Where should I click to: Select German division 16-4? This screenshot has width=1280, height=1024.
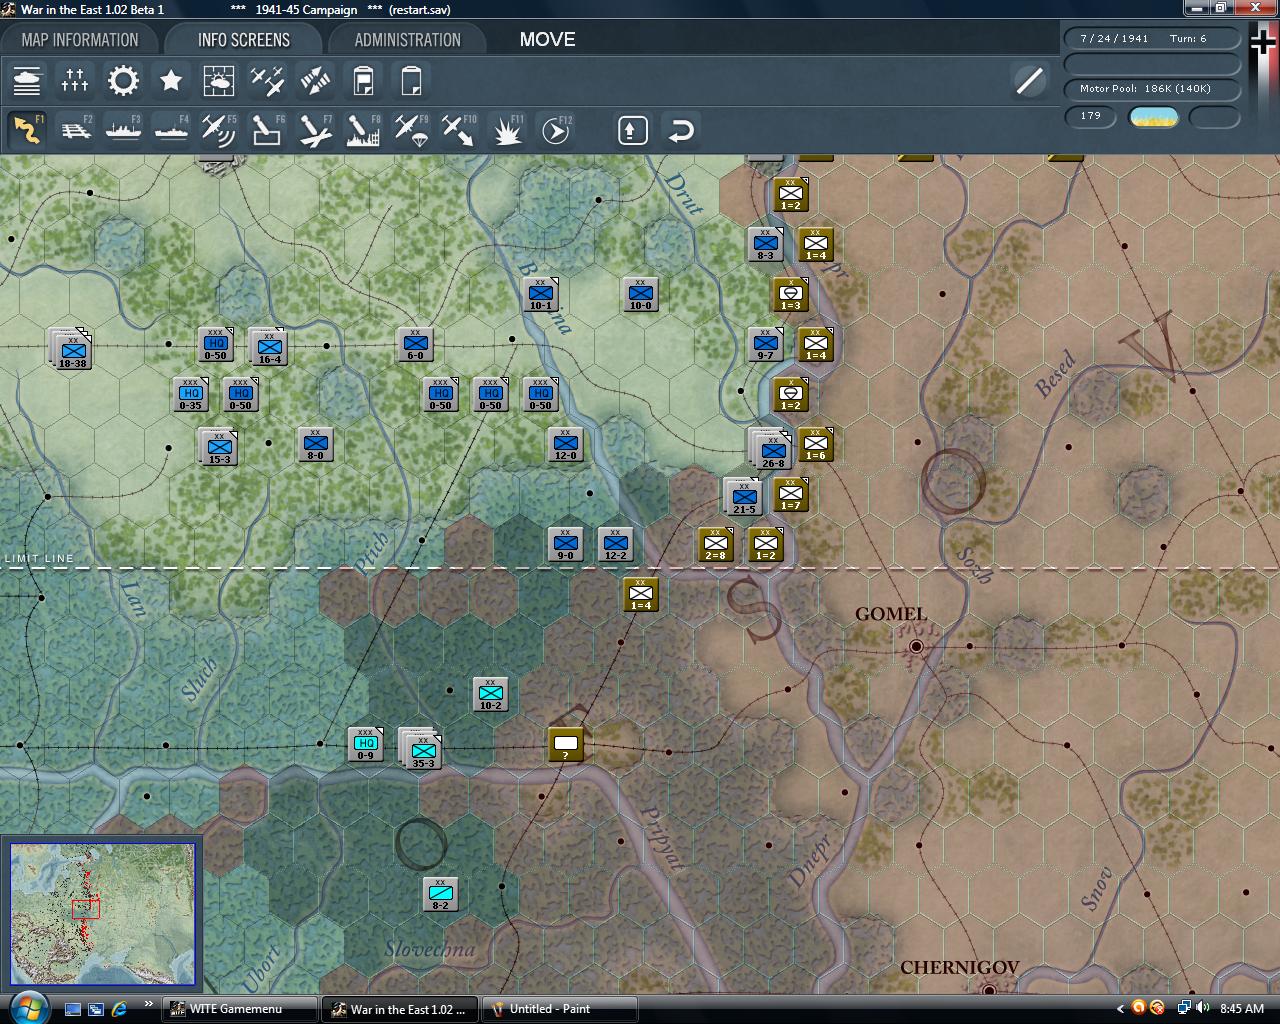pos(268,346)
